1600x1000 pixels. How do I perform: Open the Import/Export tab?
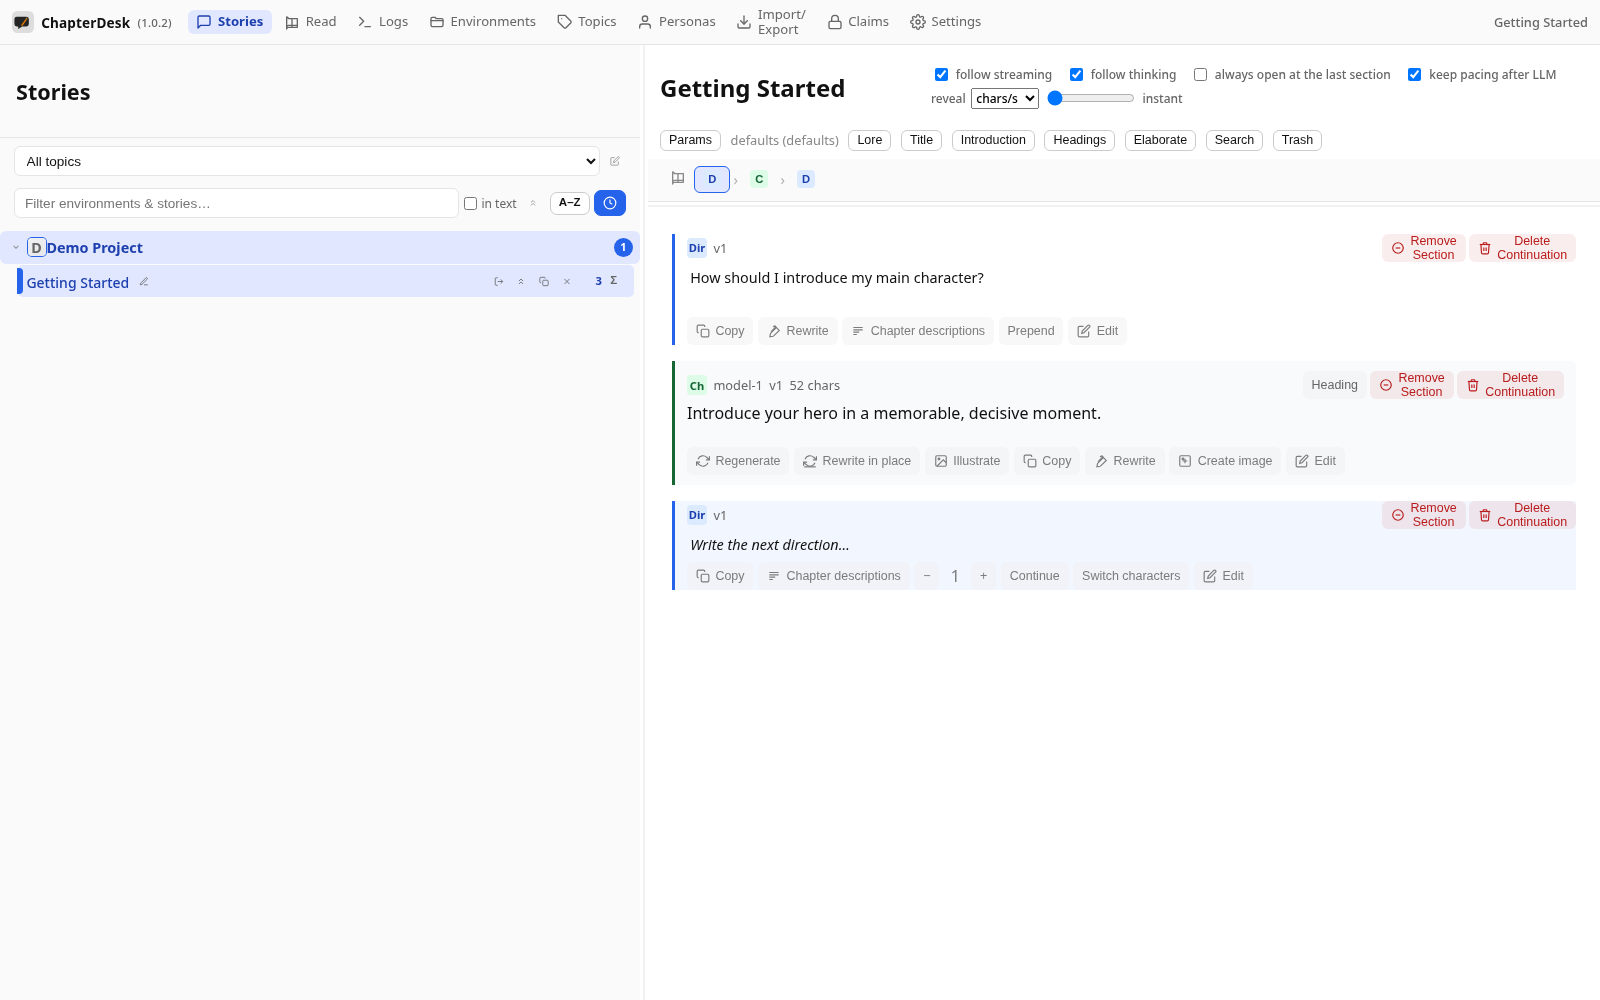coord(771,22)
